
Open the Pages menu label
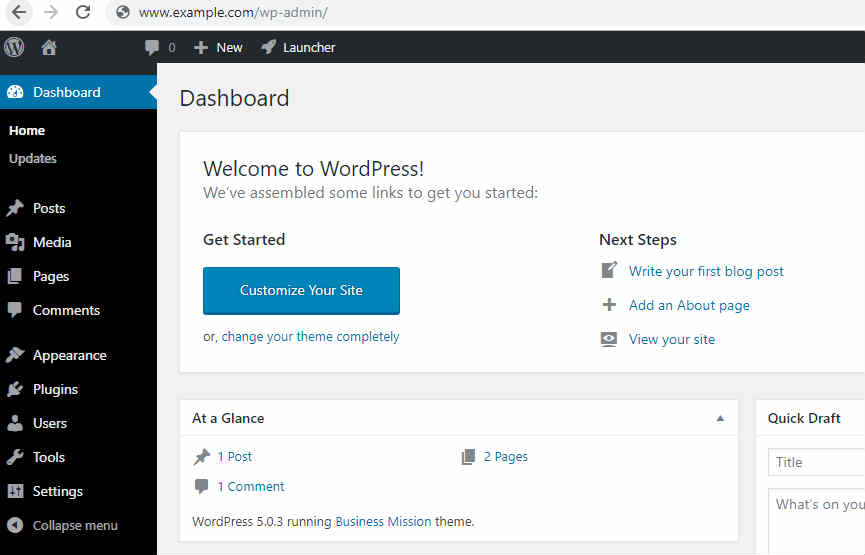click(x=51, y=276)
